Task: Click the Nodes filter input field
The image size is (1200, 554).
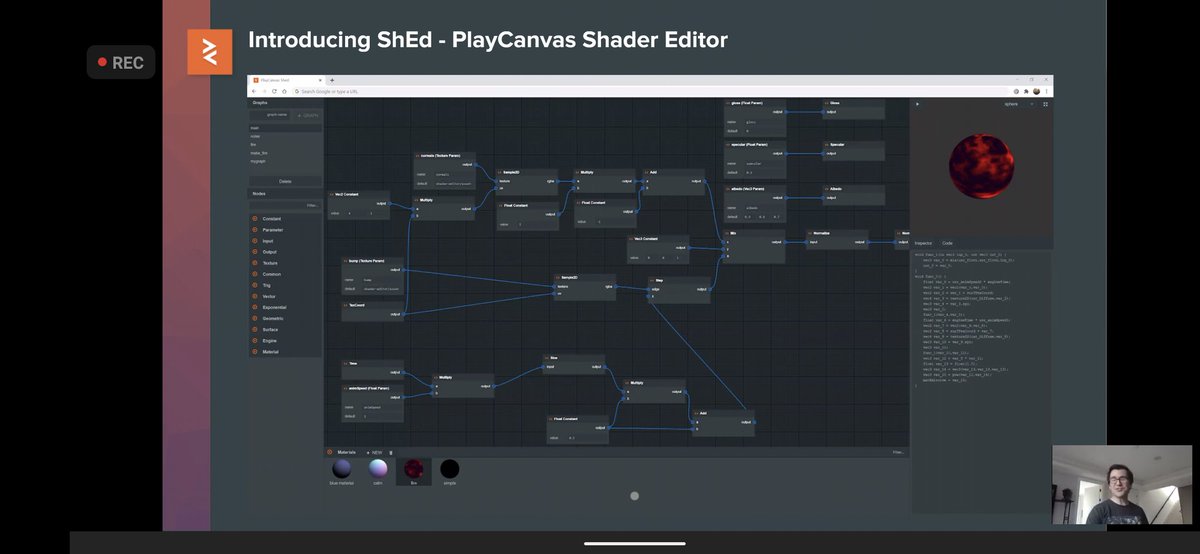Action: tap(285, 205)
